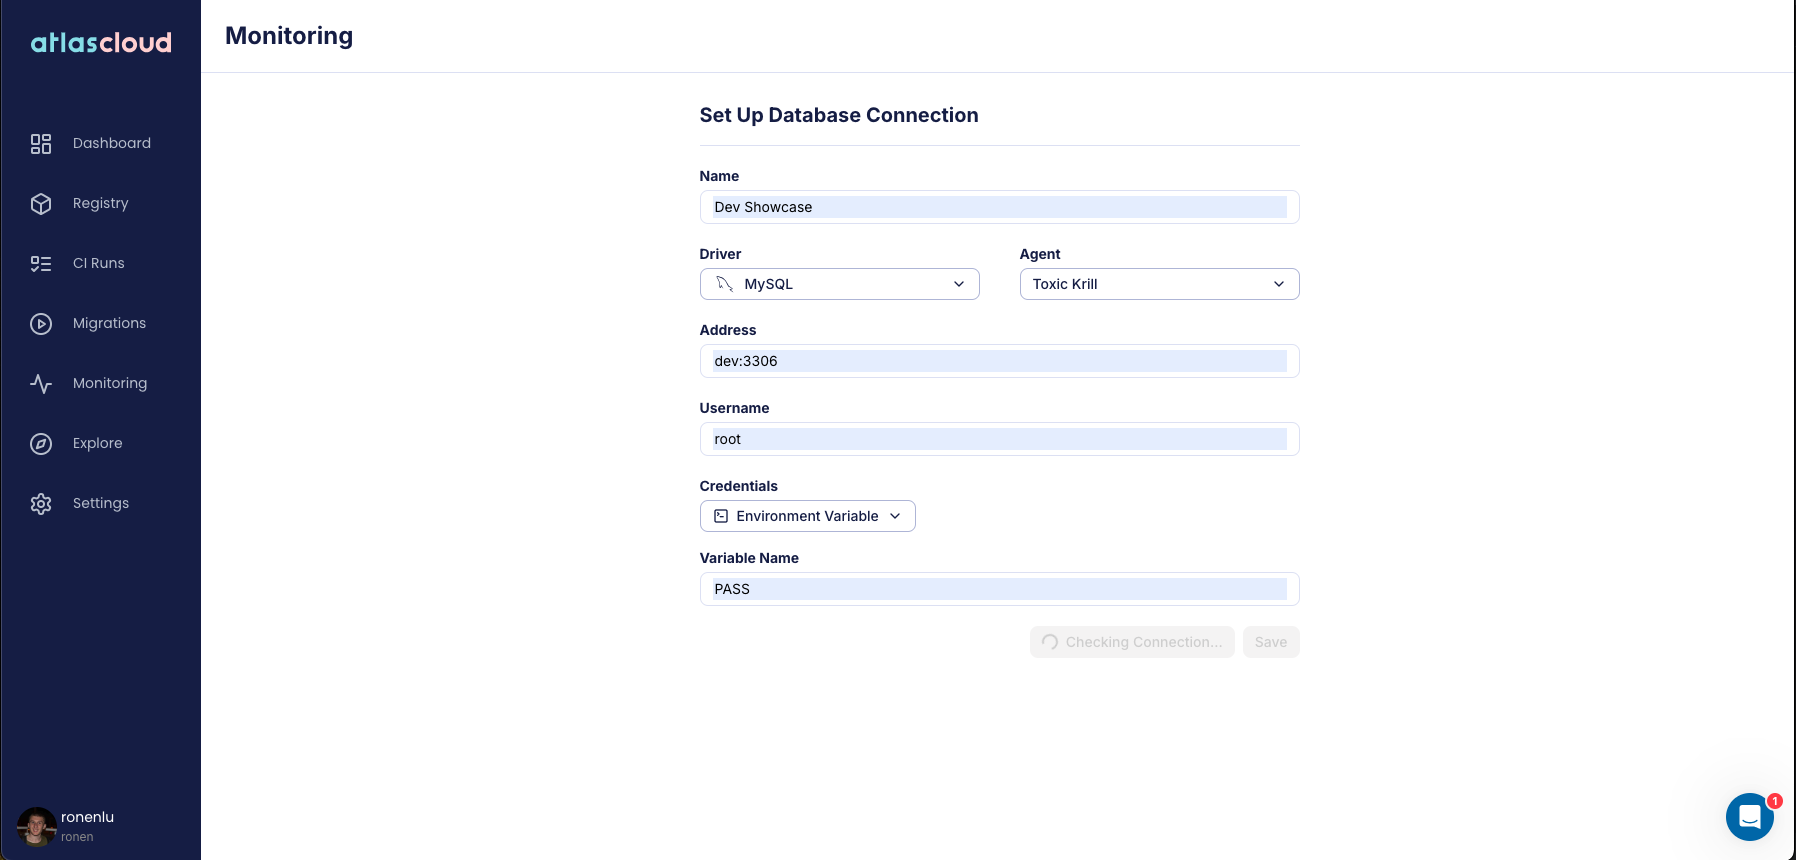
Task: Click the ronenlu user avatar
Action: coord(37,827)
